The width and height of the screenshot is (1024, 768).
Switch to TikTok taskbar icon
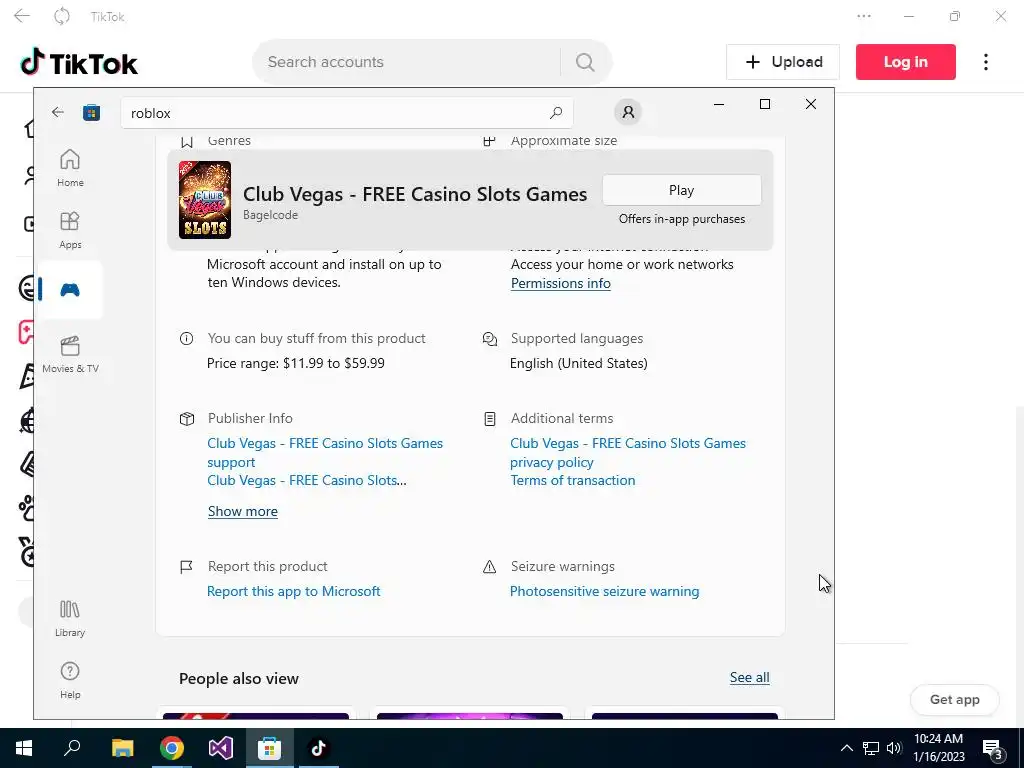[x=318, y=748]
